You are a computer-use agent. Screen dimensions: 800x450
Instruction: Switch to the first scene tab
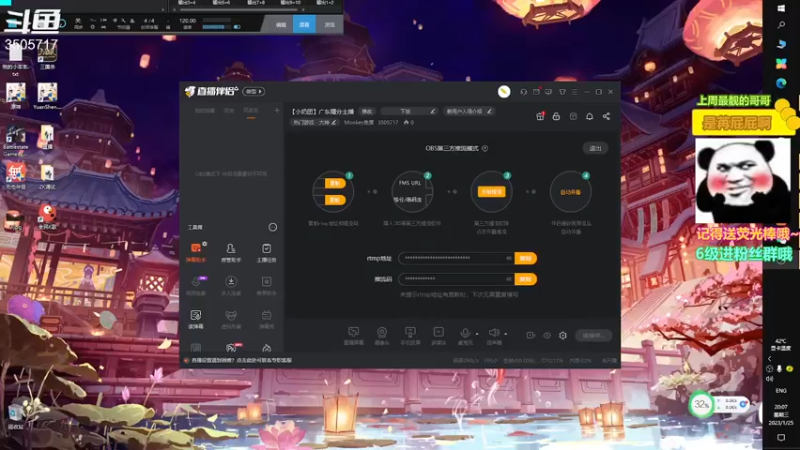click(x=205, y=111)
